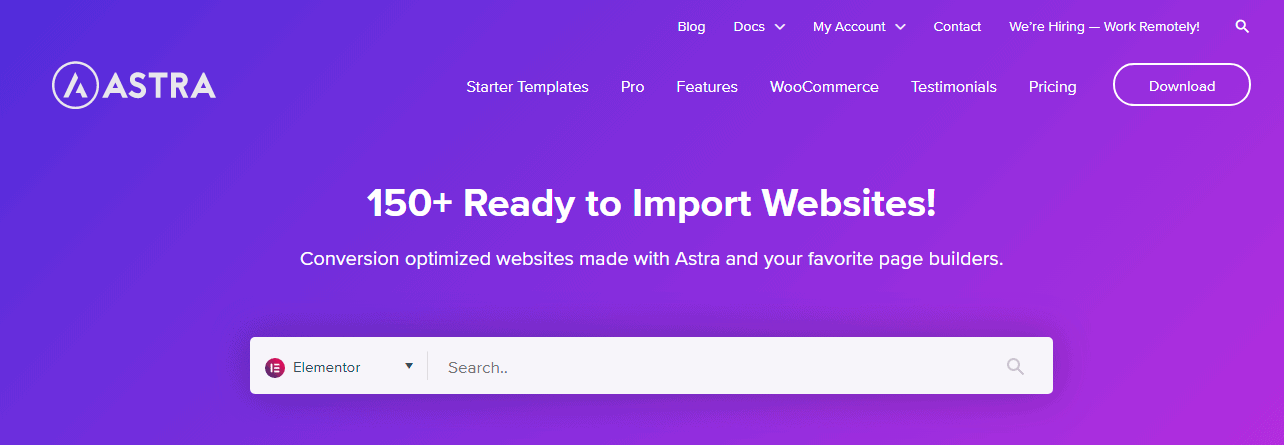The width and height of the screenshot is (1284, 445).
Task: Open the search icon in top navigation
Action: 1242,27
